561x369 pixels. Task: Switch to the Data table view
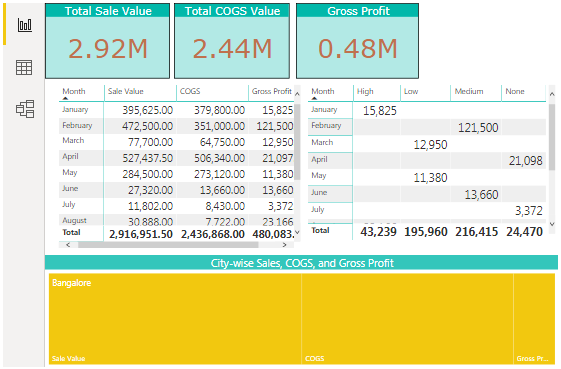coord(24,67)
